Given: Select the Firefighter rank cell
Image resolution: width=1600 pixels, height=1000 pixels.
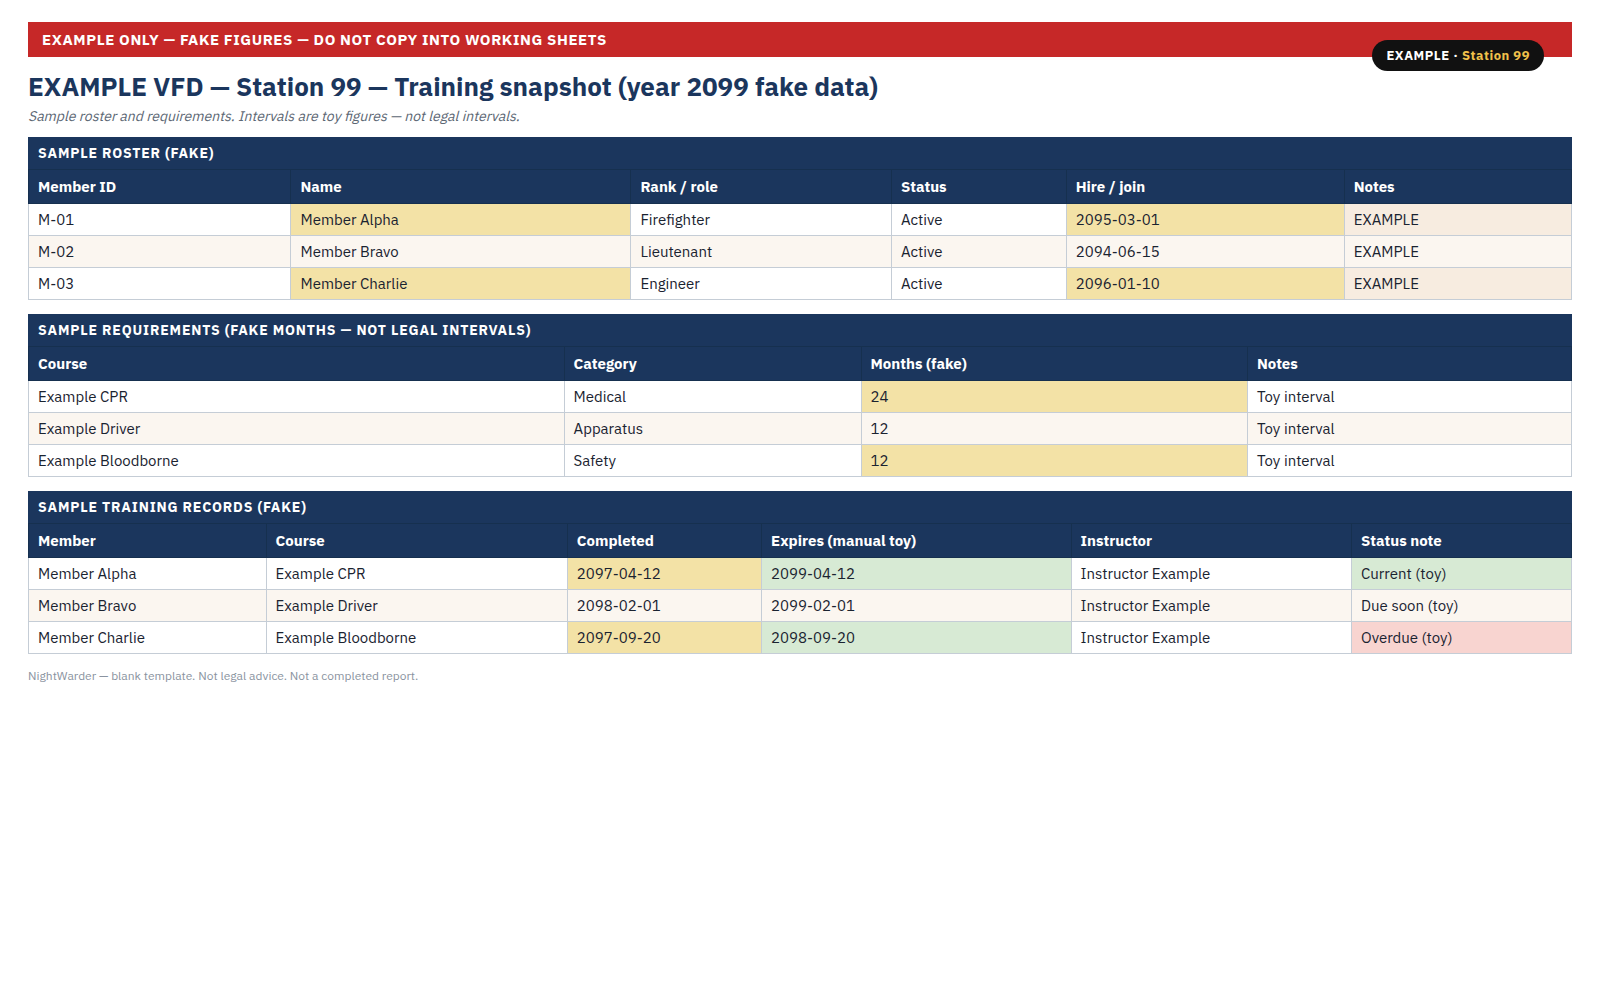Looking at the screenshot, I should coord(761,220).
